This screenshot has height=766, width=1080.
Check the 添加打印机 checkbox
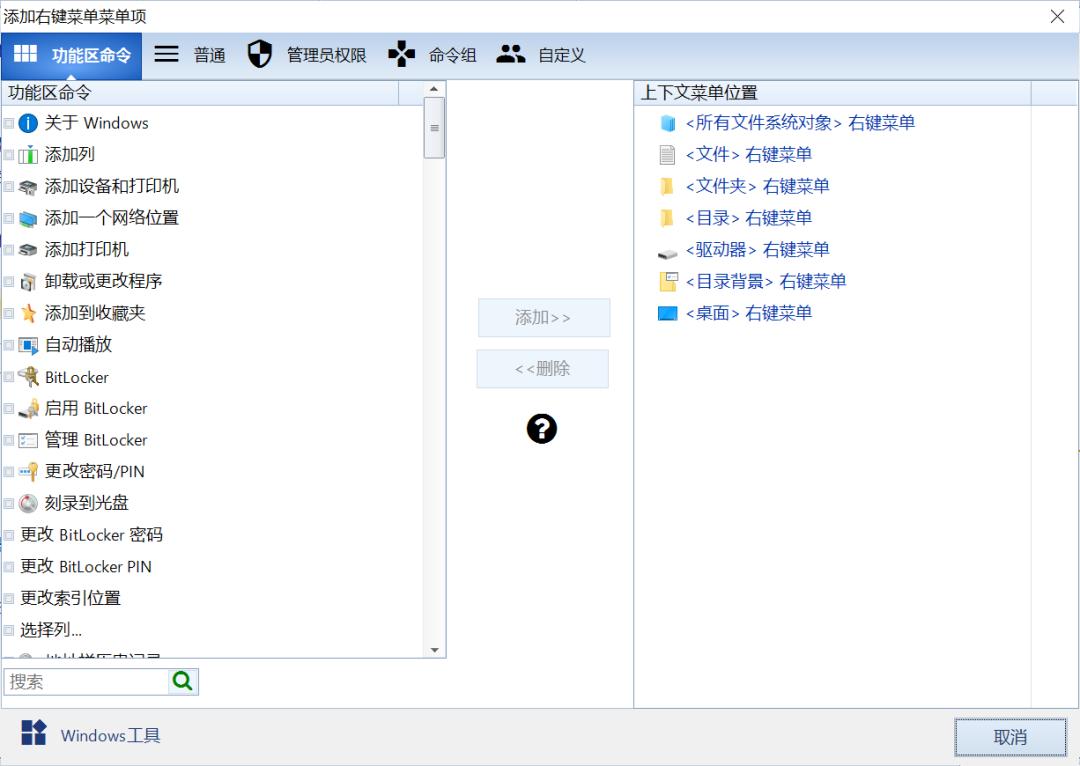click(8, 249)
